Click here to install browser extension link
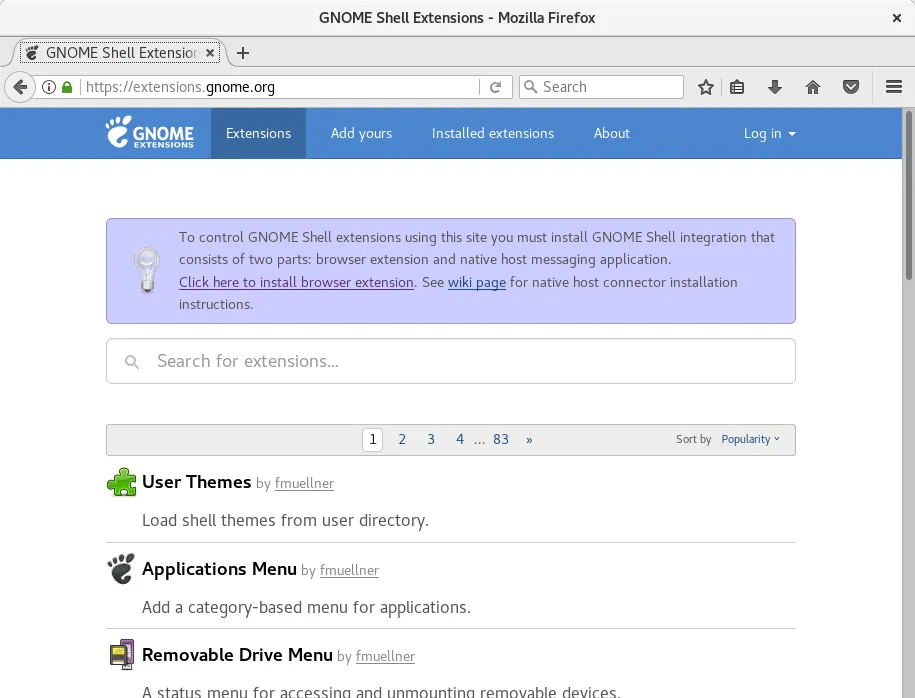915x698 pixels. (296, 282)
